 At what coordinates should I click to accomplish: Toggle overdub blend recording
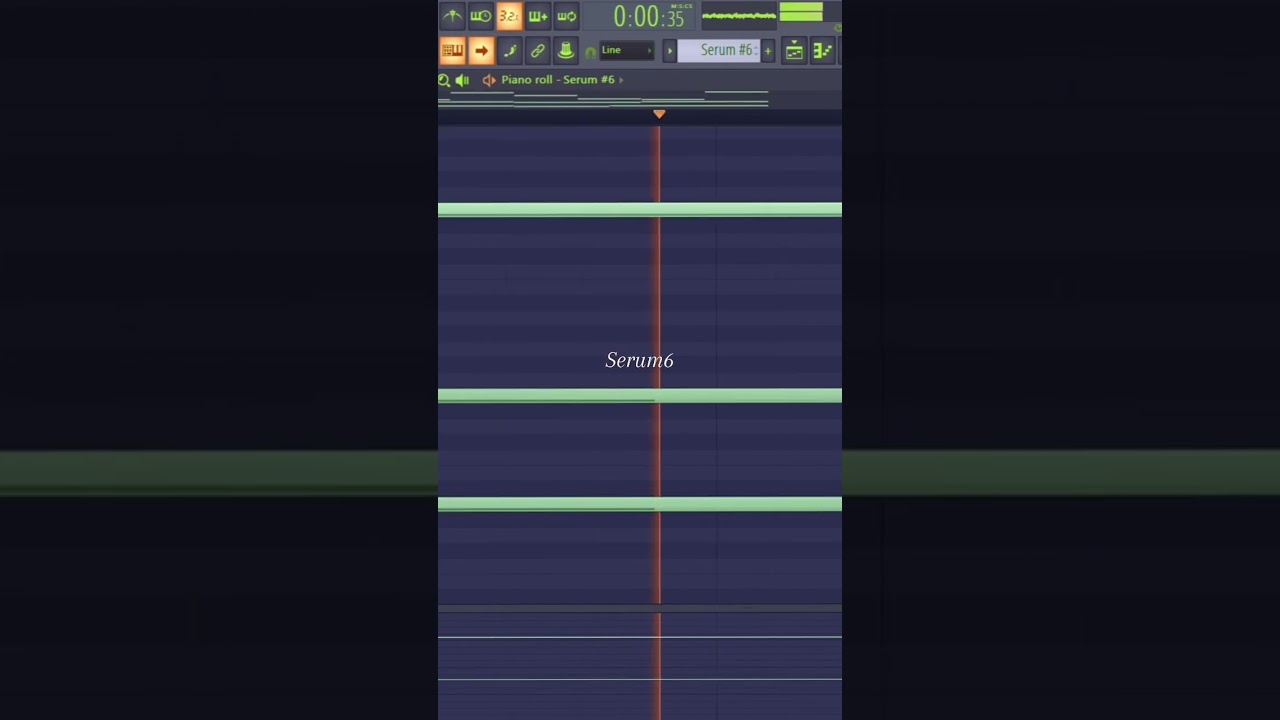click(538, 16)
